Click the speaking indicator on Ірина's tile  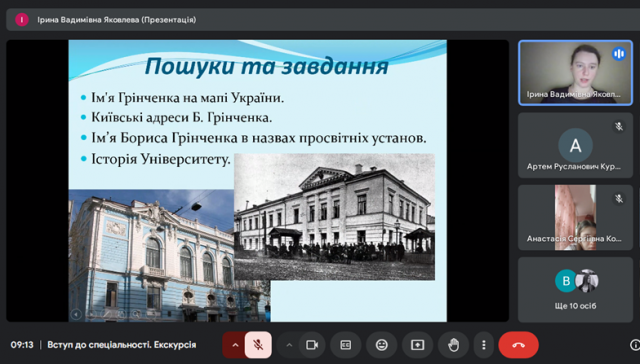click(619, 53)
